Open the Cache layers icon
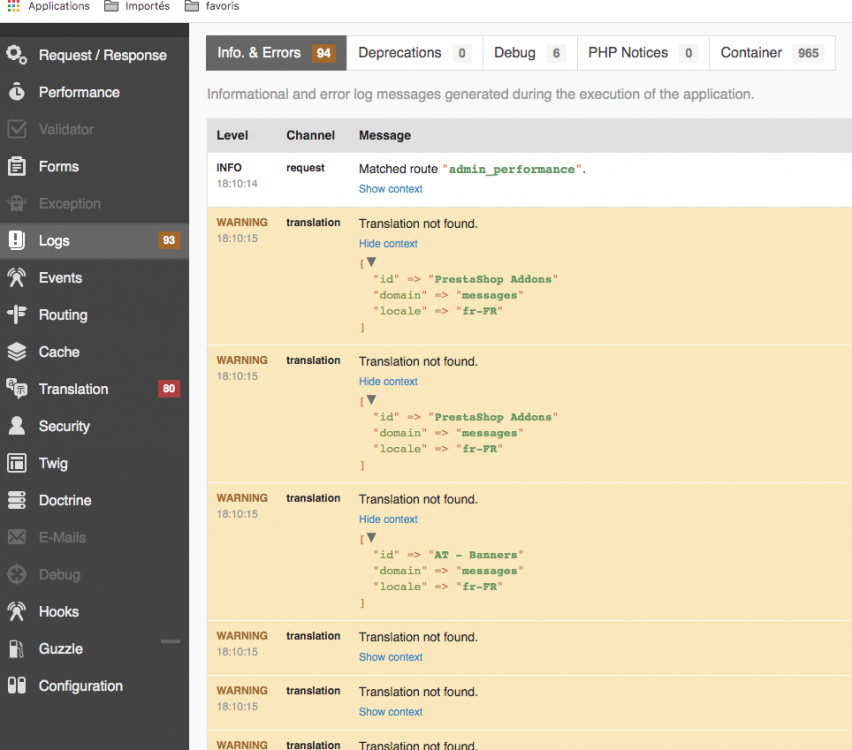The height and width of the screenshot is (750, 852). (17, 352)
